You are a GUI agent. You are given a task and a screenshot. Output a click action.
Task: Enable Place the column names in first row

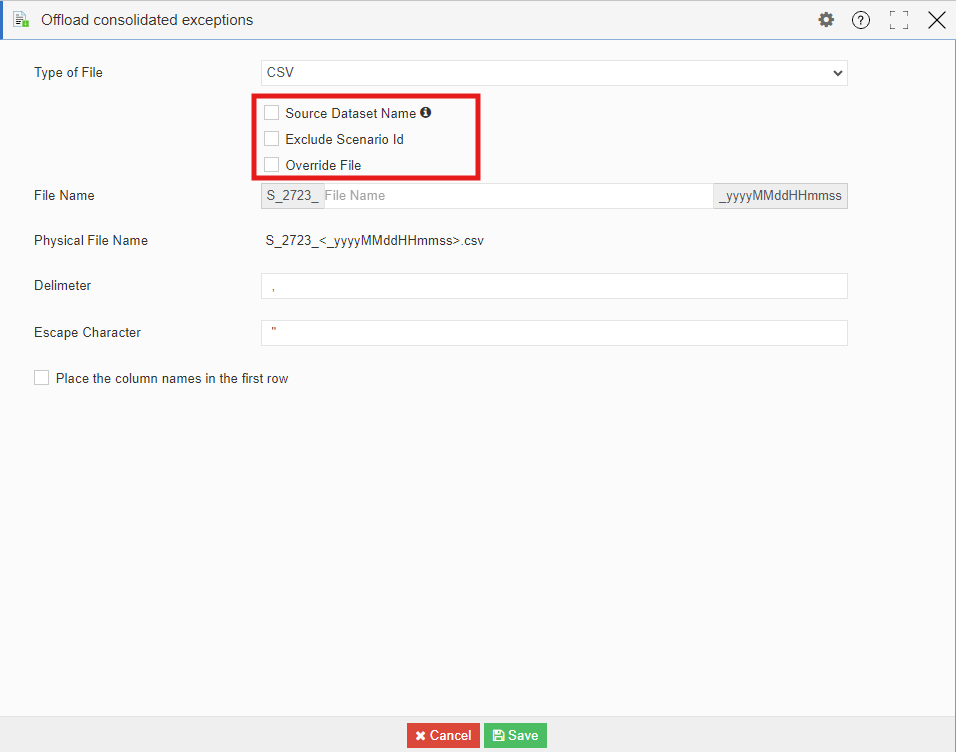coord(42,378)
